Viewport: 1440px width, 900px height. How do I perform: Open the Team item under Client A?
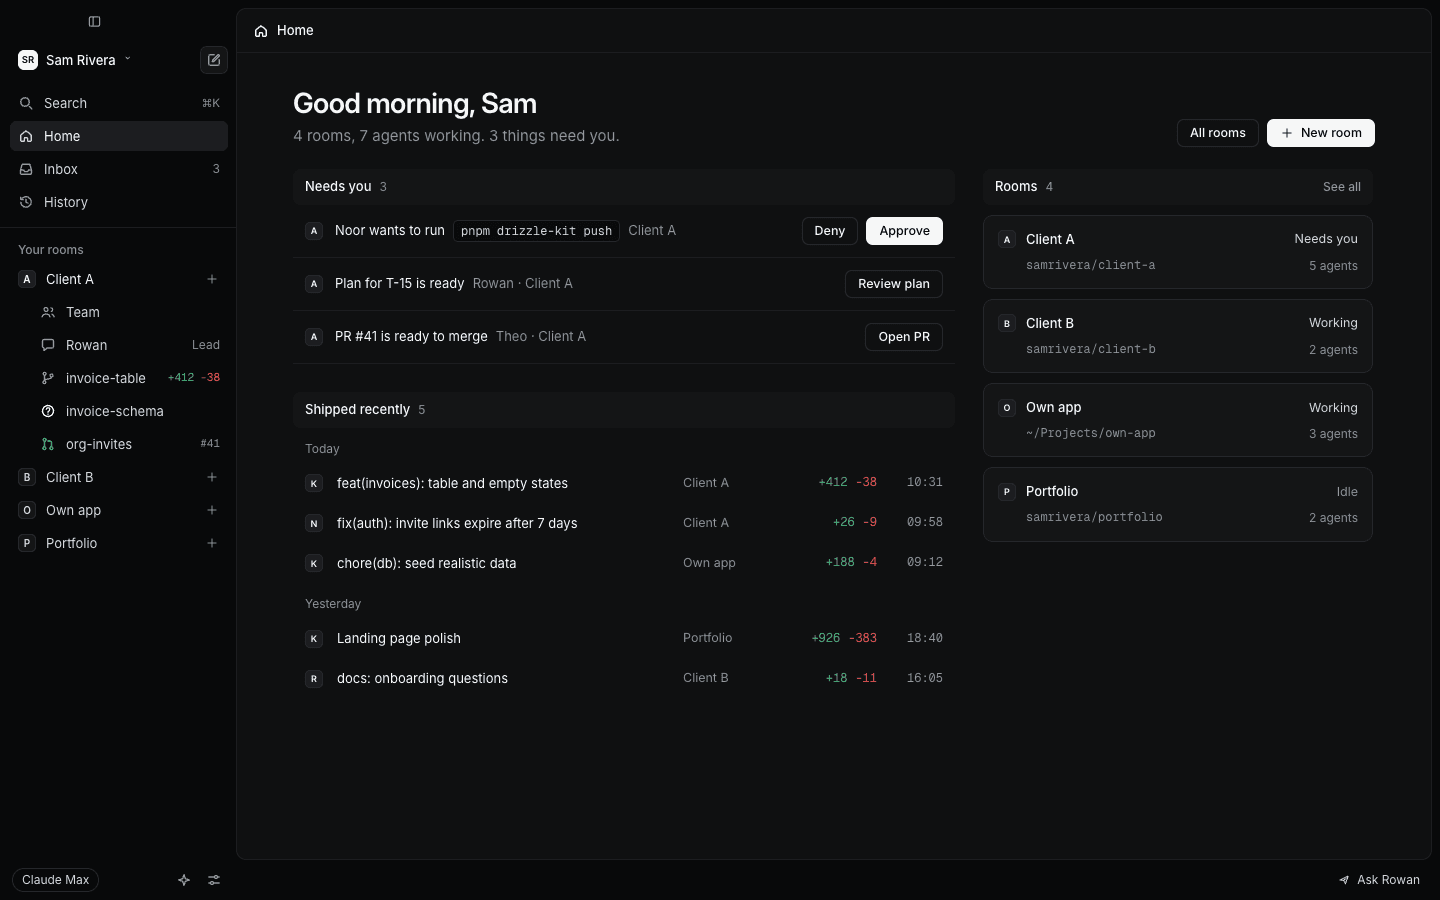pyautogui.click(x=130, y=312)
